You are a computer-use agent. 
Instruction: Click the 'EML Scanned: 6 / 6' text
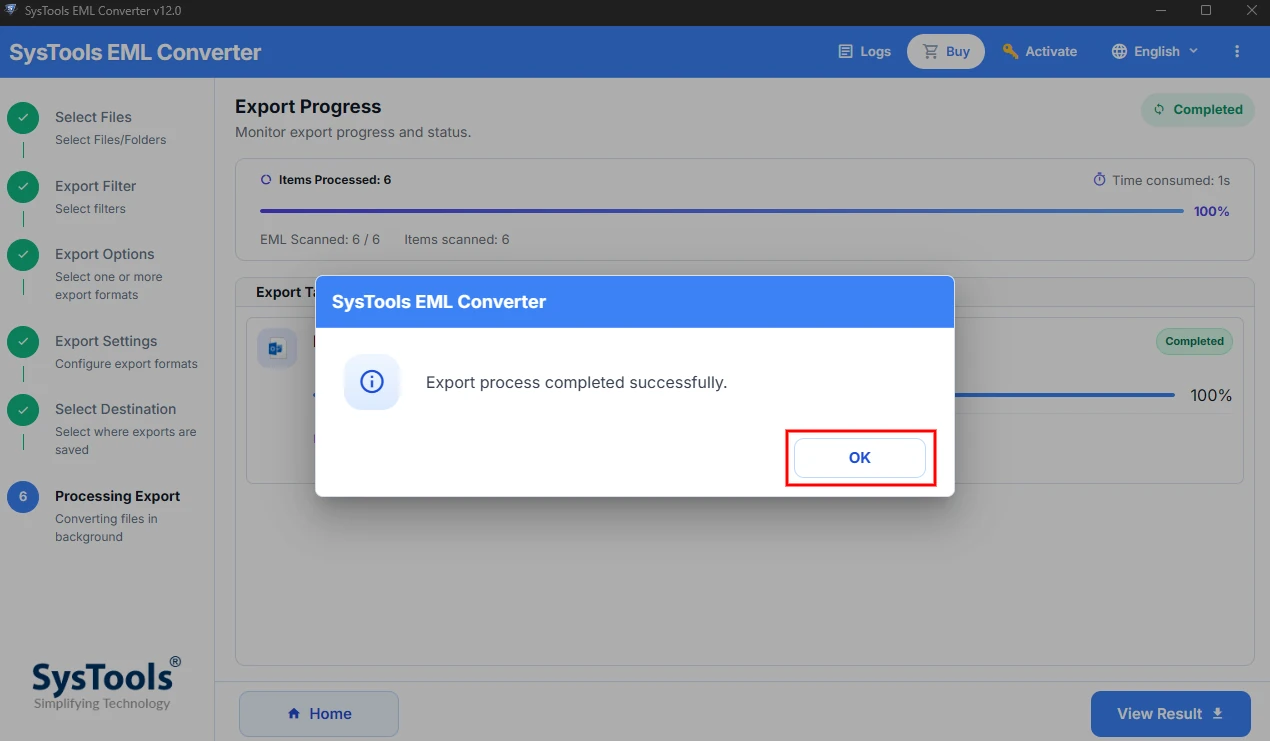point(320,240)
